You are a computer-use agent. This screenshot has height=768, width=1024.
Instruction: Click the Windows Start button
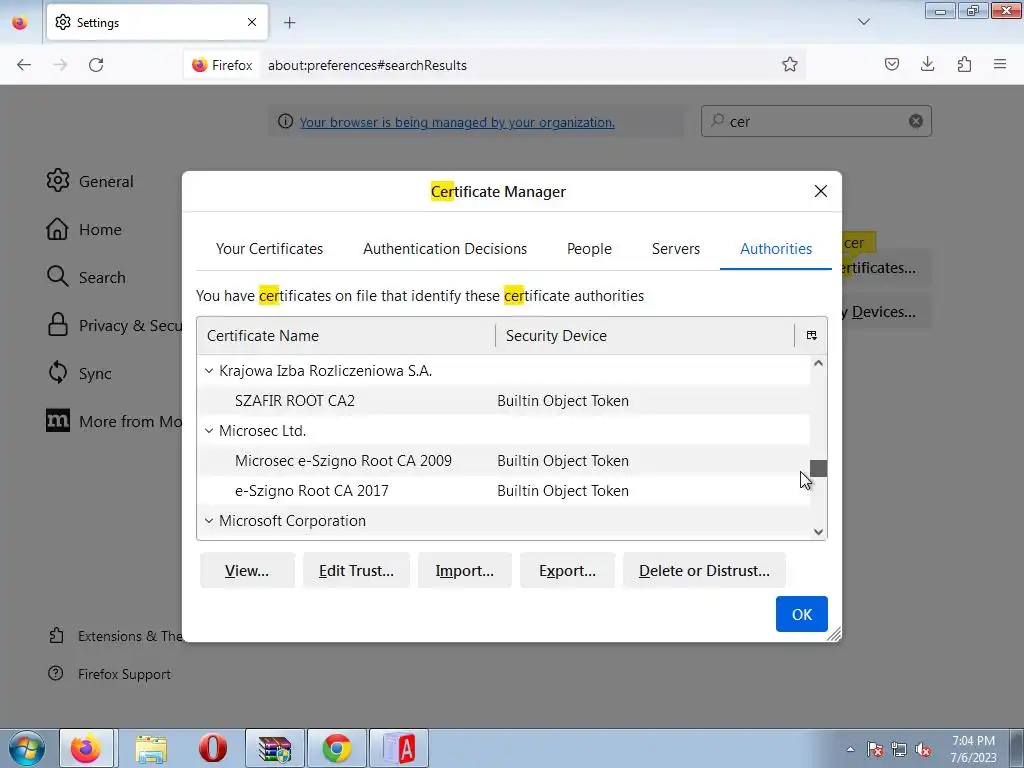pyautogui.click(x=27, y=748)
